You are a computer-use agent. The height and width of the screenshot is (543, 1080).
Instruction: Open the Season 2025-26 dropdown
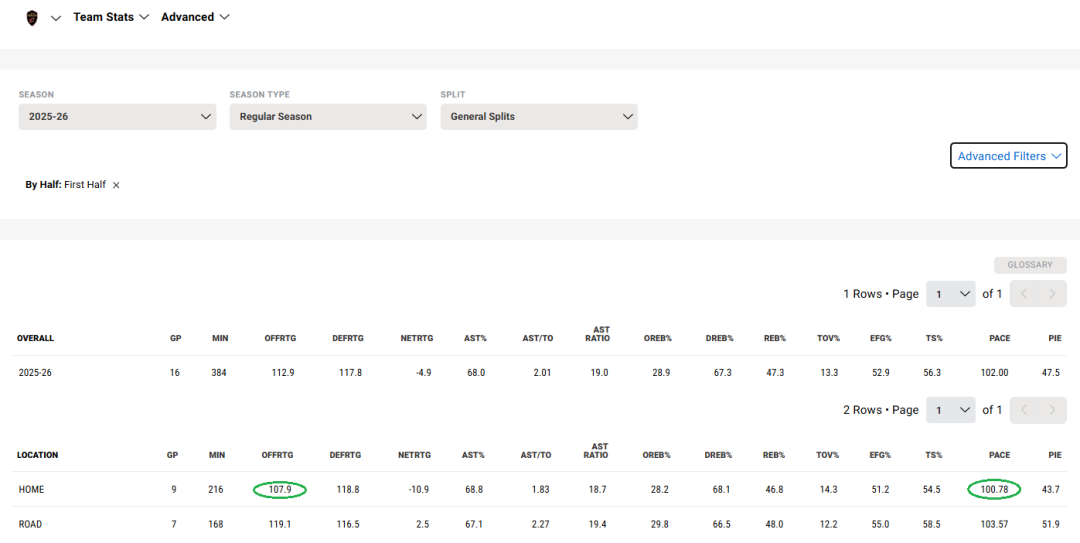117,117
